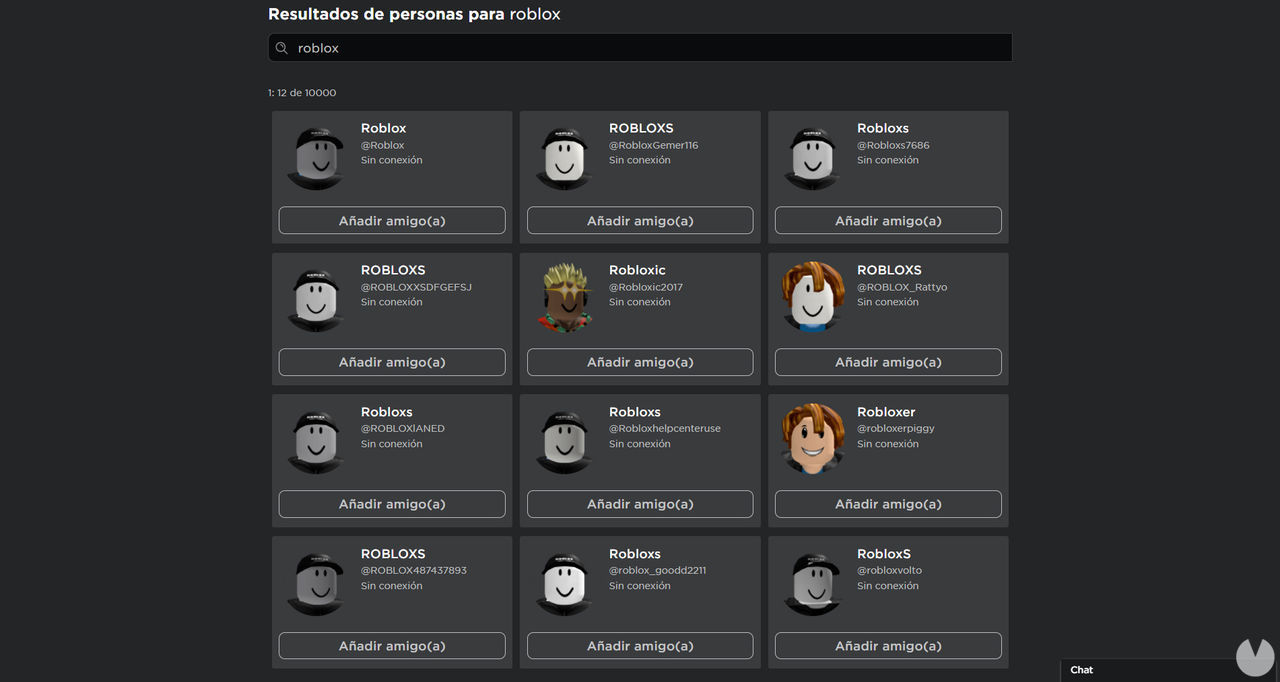This screenshot has height=682, width=1280.
Task: Click the search magnifier icon
Action: 282,48
